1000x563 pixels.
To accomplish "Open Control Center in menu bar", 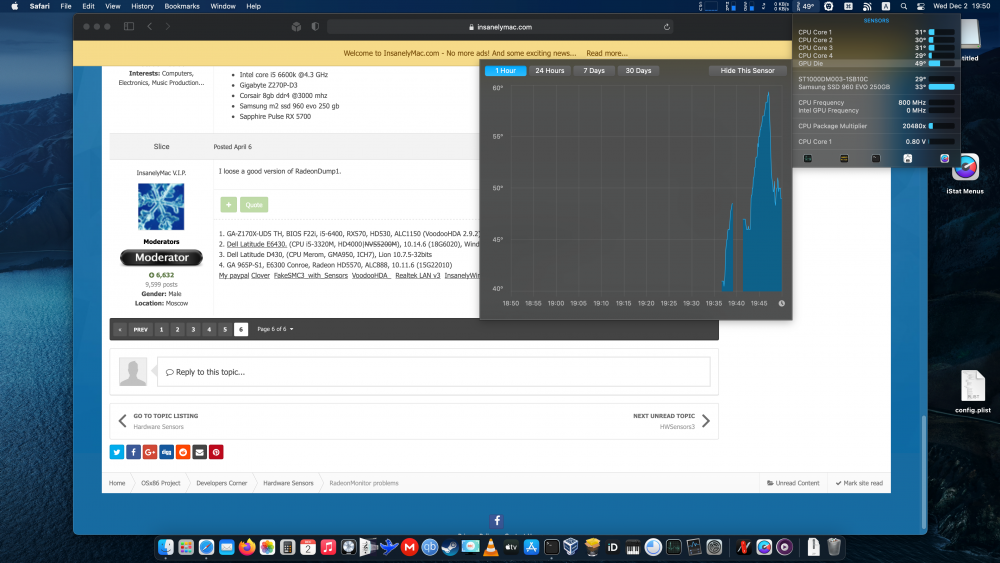I will click(x=921, y=6).
